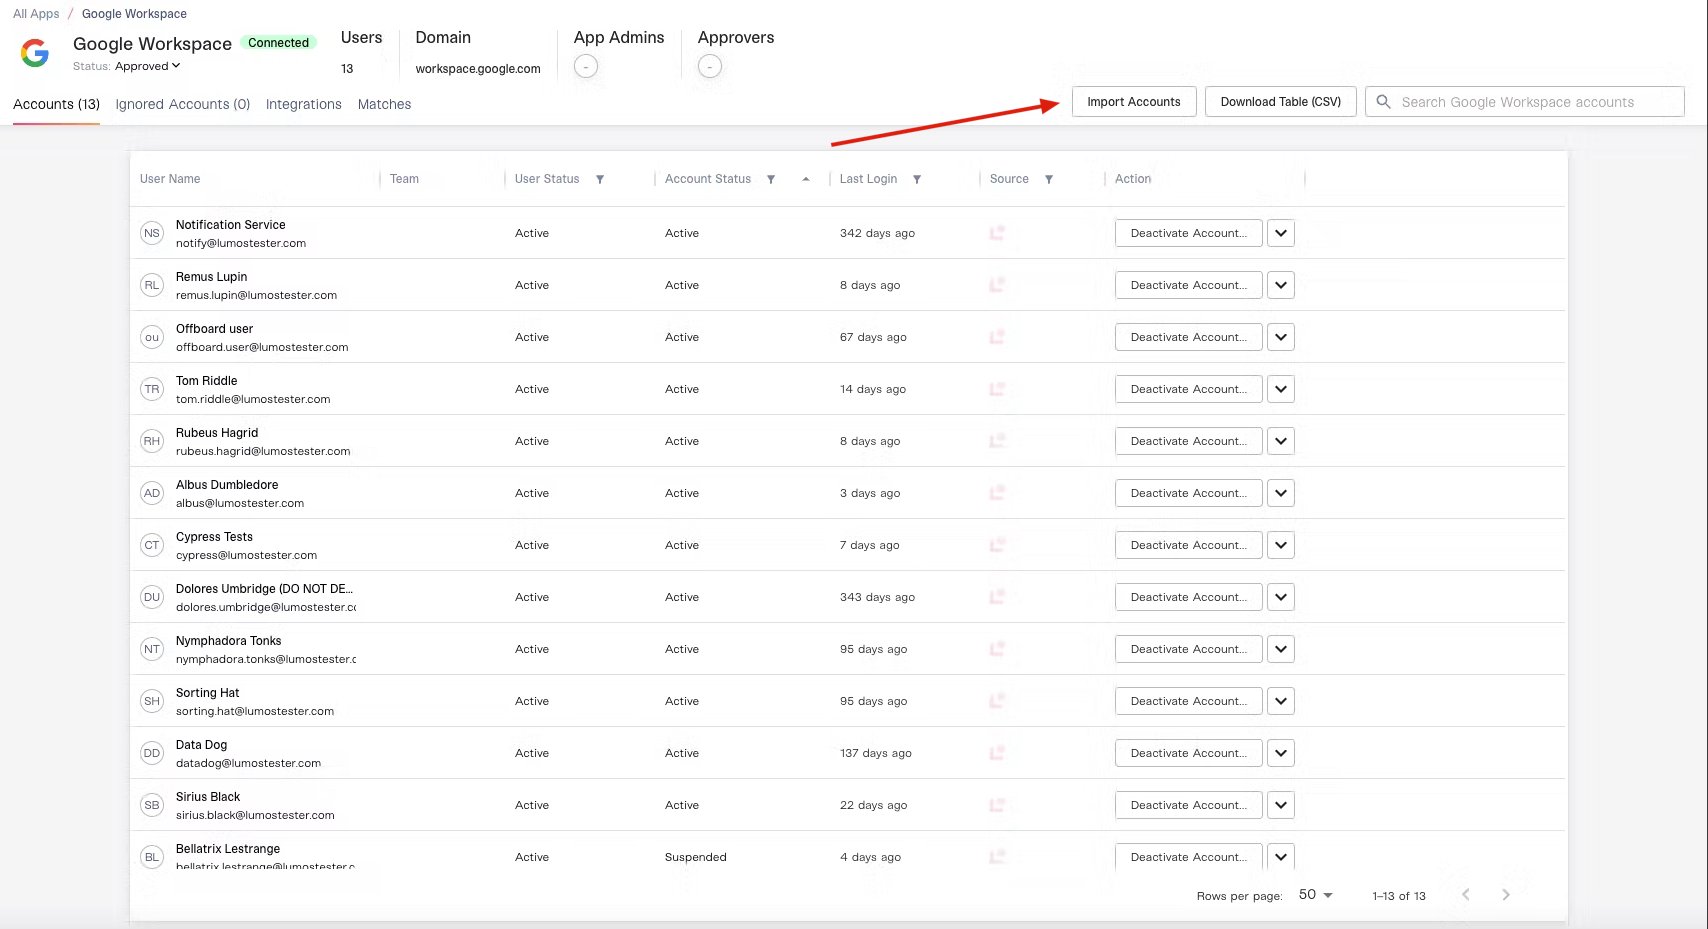1708x929 pixels.
Task: Deactivate account for Albus Dumbledore
Action: coord(1189,493)
